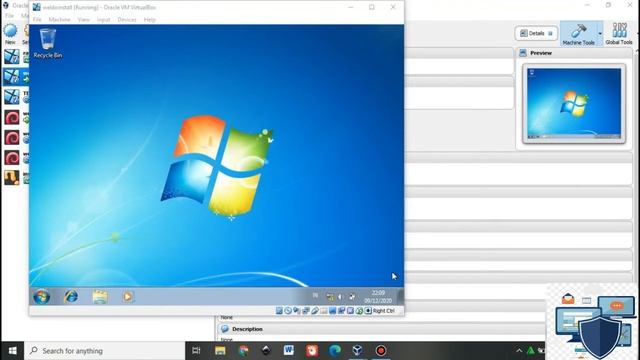
Task: Collapse the Preview section header
Action: [x=575, y=53]
